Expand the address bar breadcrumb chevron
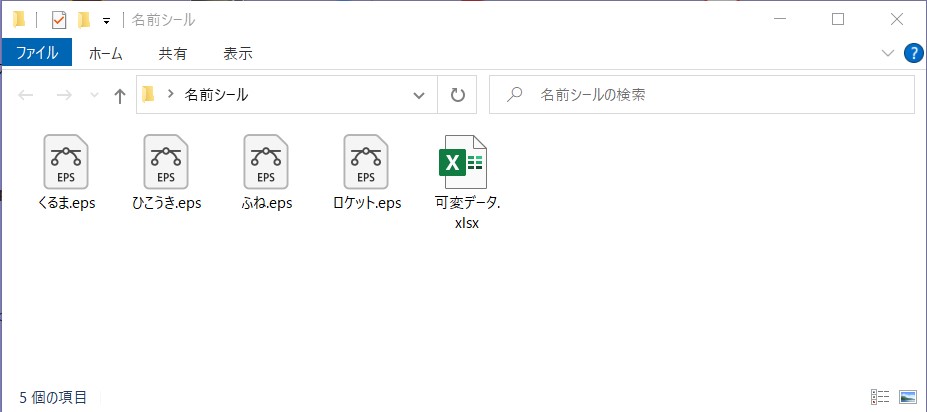 pos(171,95)
